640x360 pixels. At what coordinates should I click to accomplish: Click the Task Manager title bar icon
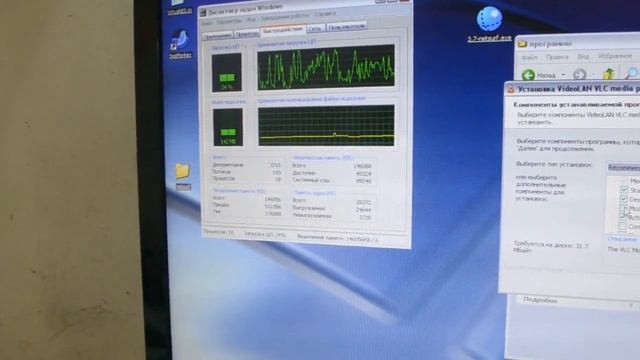(x=203, y=13)
